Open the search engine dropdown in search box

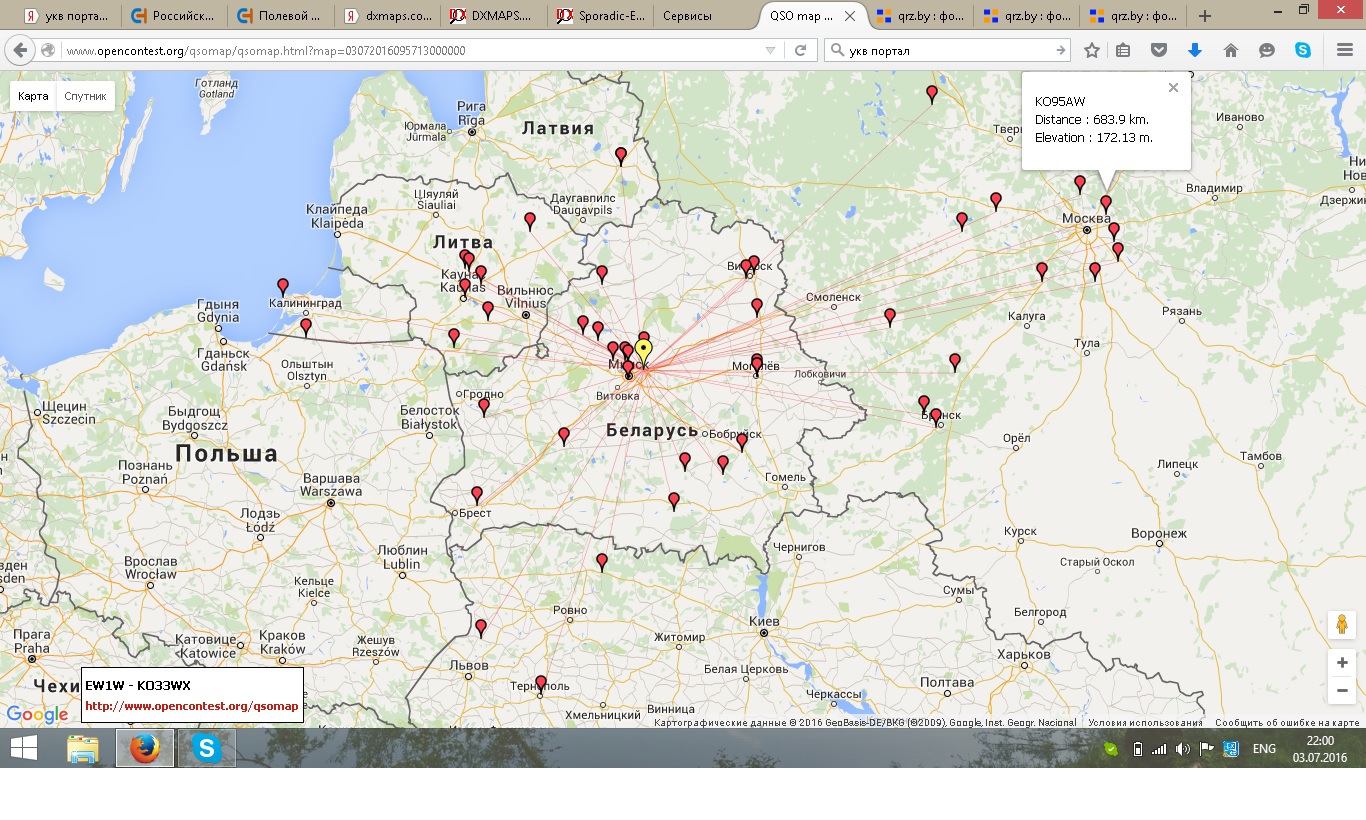[x=837, y=50]
